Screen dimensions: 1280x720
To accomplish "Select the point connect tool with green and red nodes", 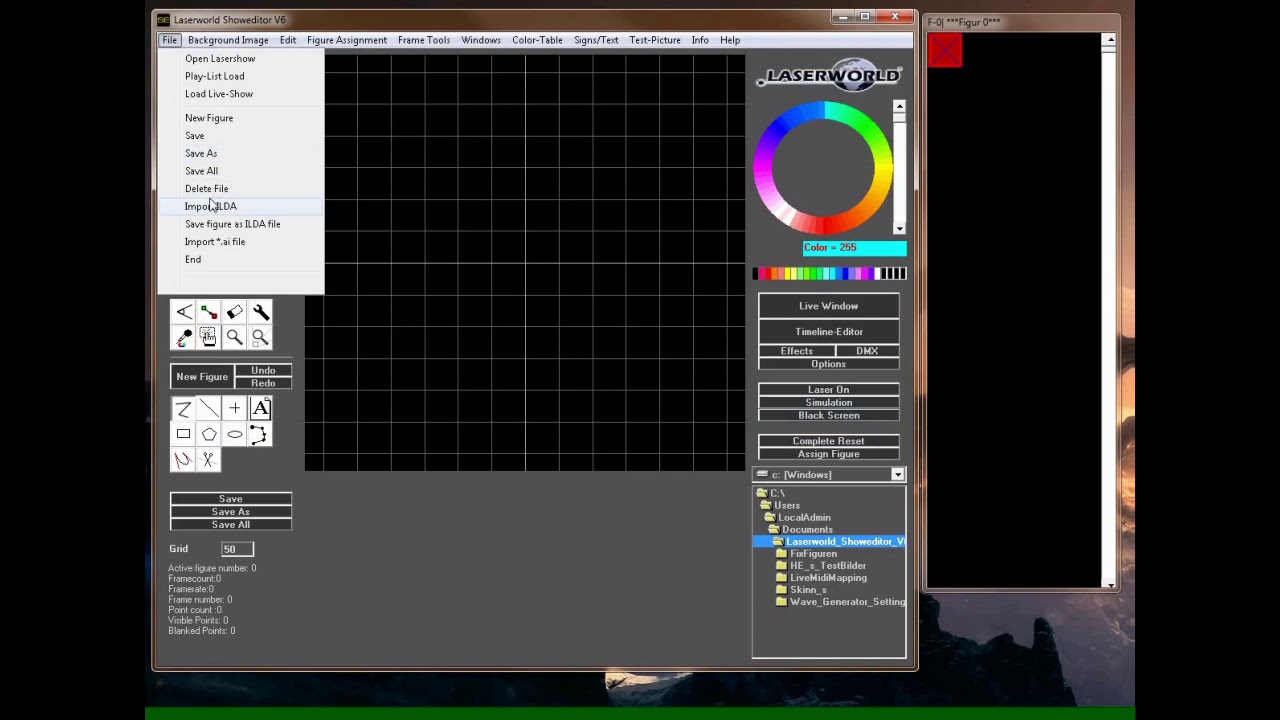I will 208,313.
